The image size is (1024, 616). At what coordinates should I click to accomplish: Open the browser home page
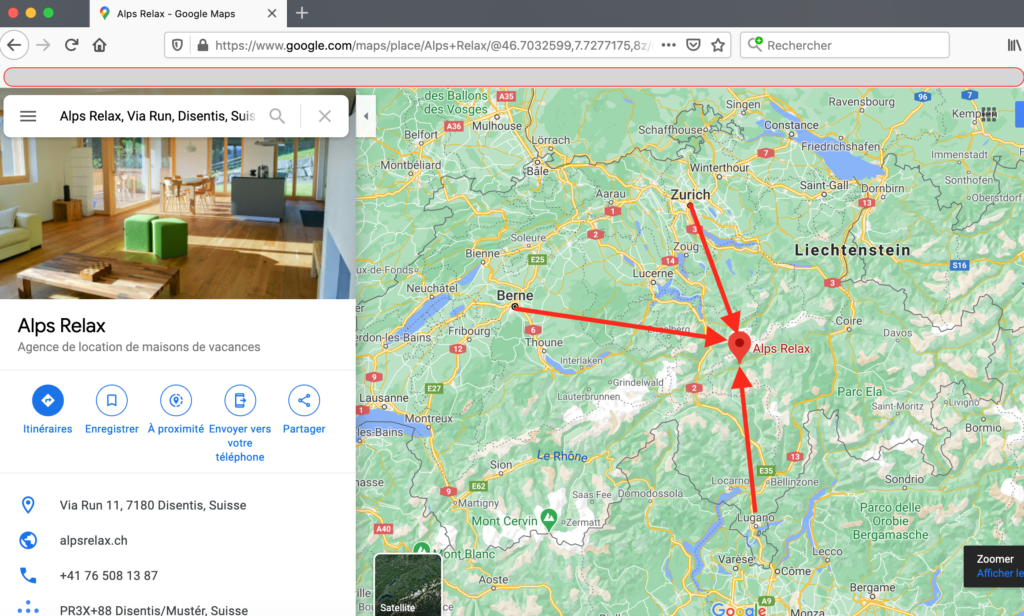99,45
